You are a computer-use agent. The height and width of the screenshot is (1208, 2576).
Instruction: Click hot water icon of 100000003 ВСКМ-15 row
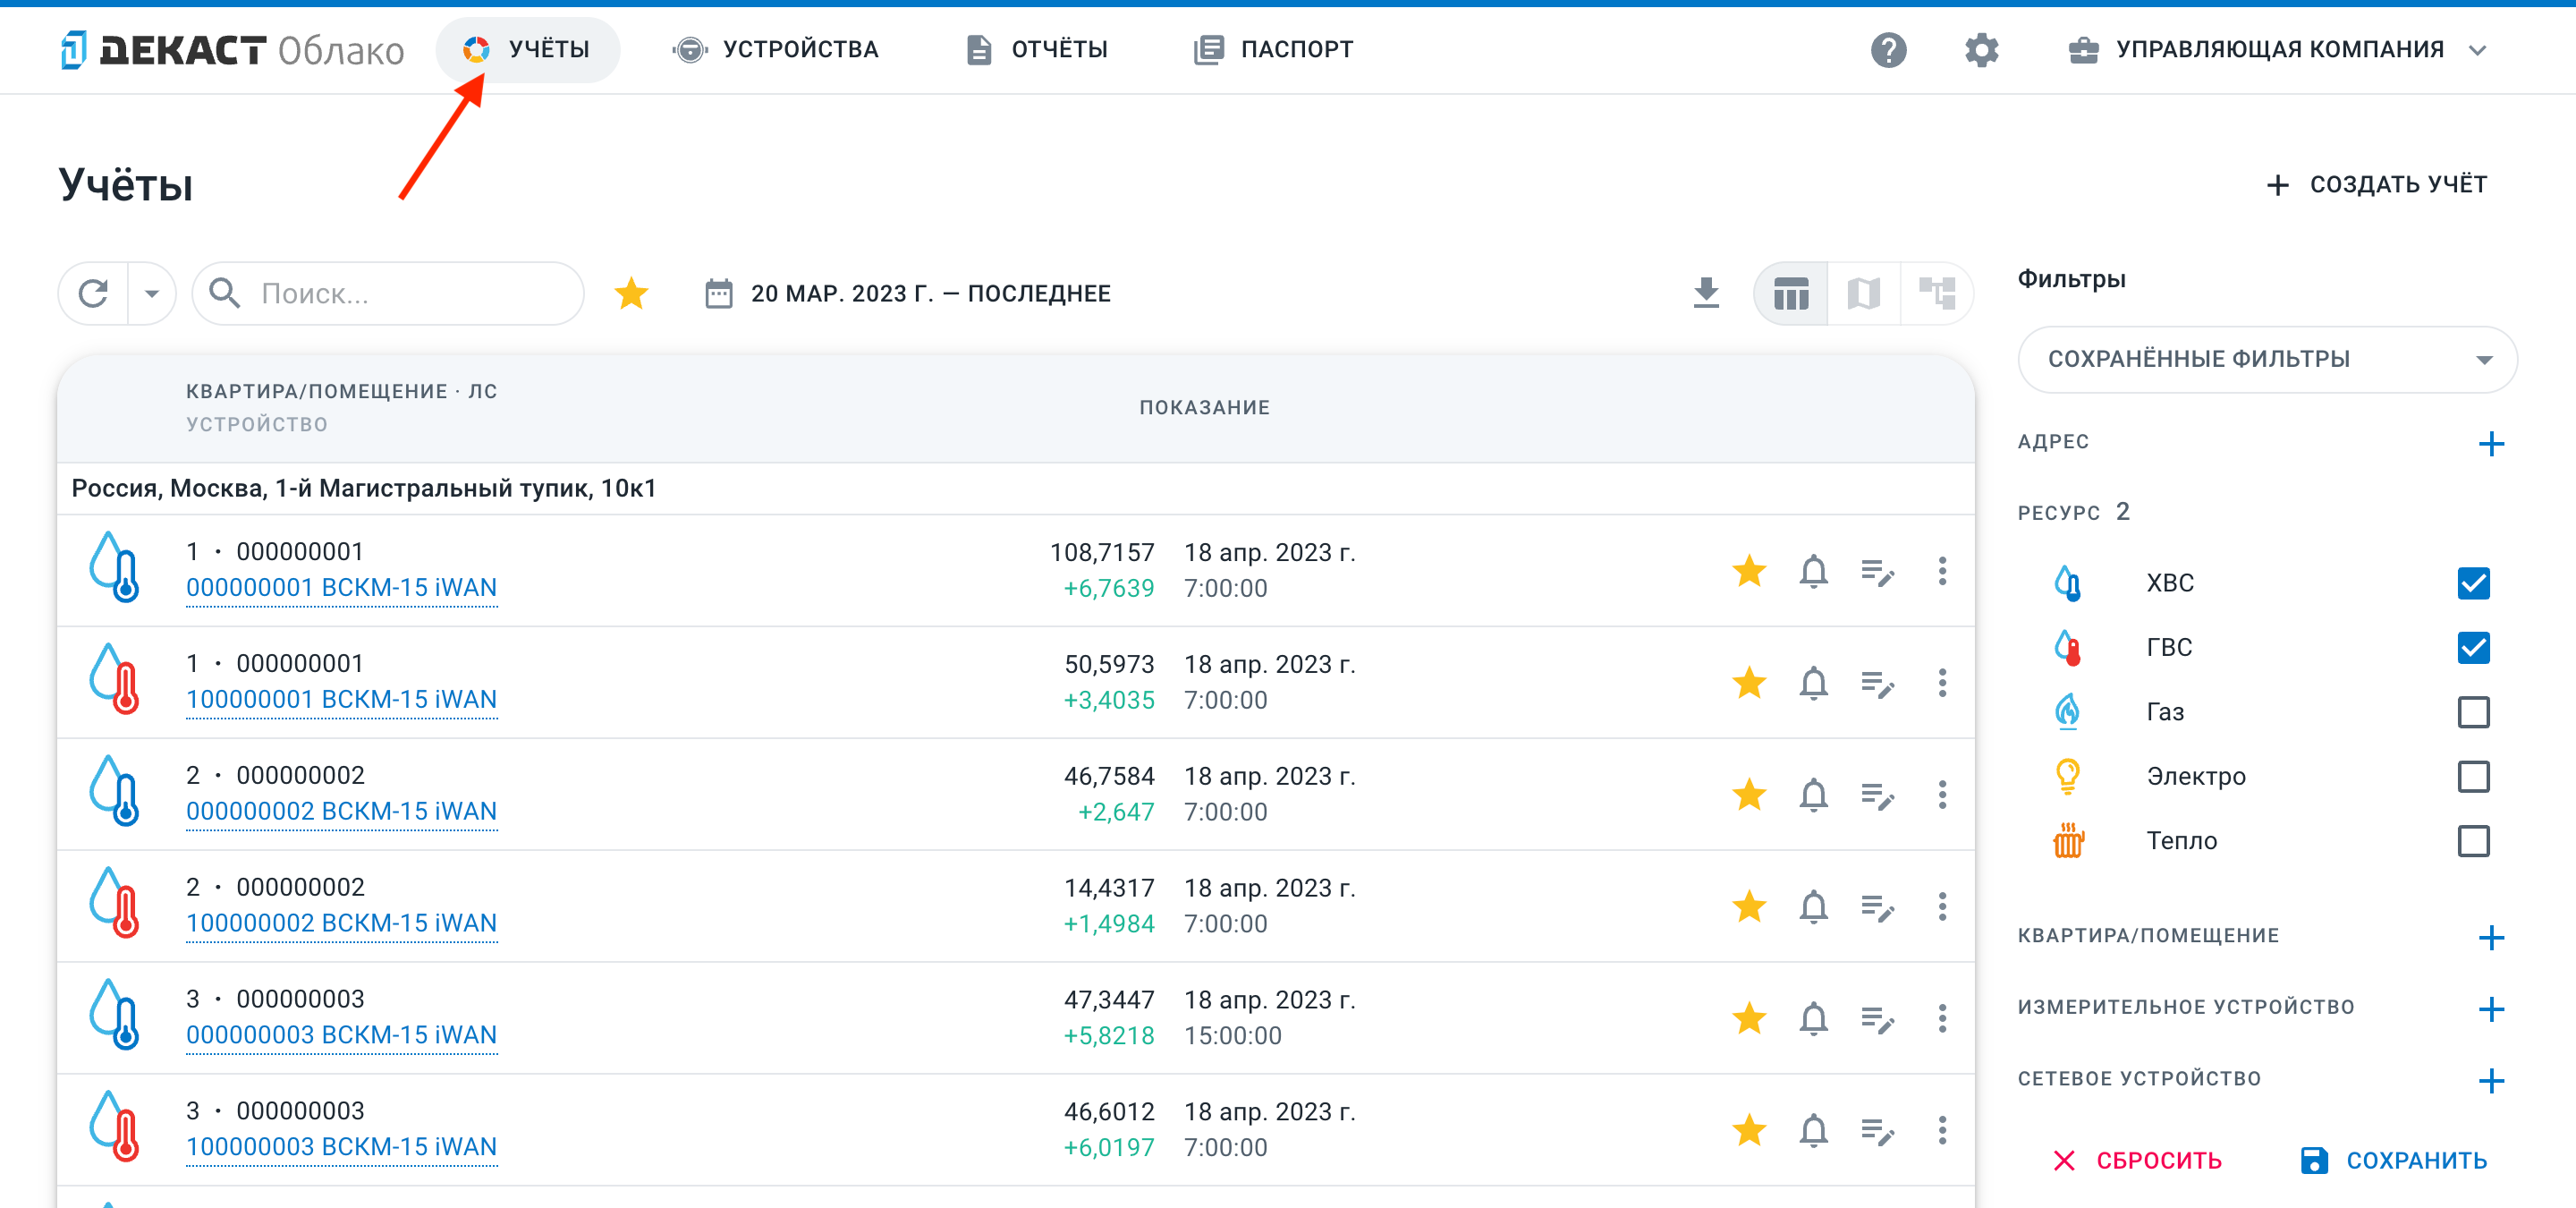pos(115,1127)
